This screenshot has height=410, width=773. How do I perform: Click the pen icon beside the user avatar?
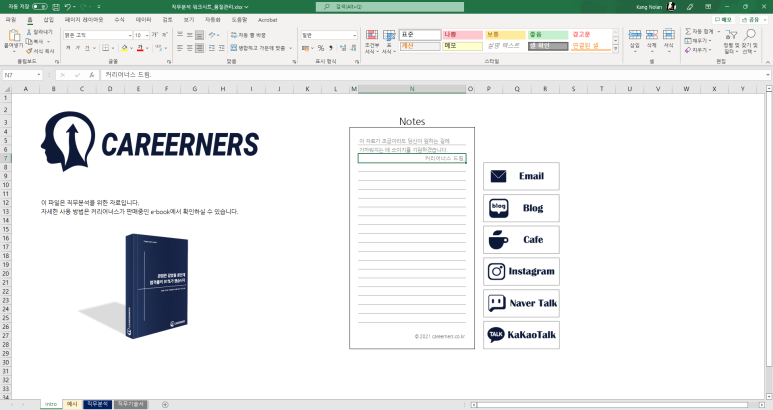coord(690,7)
